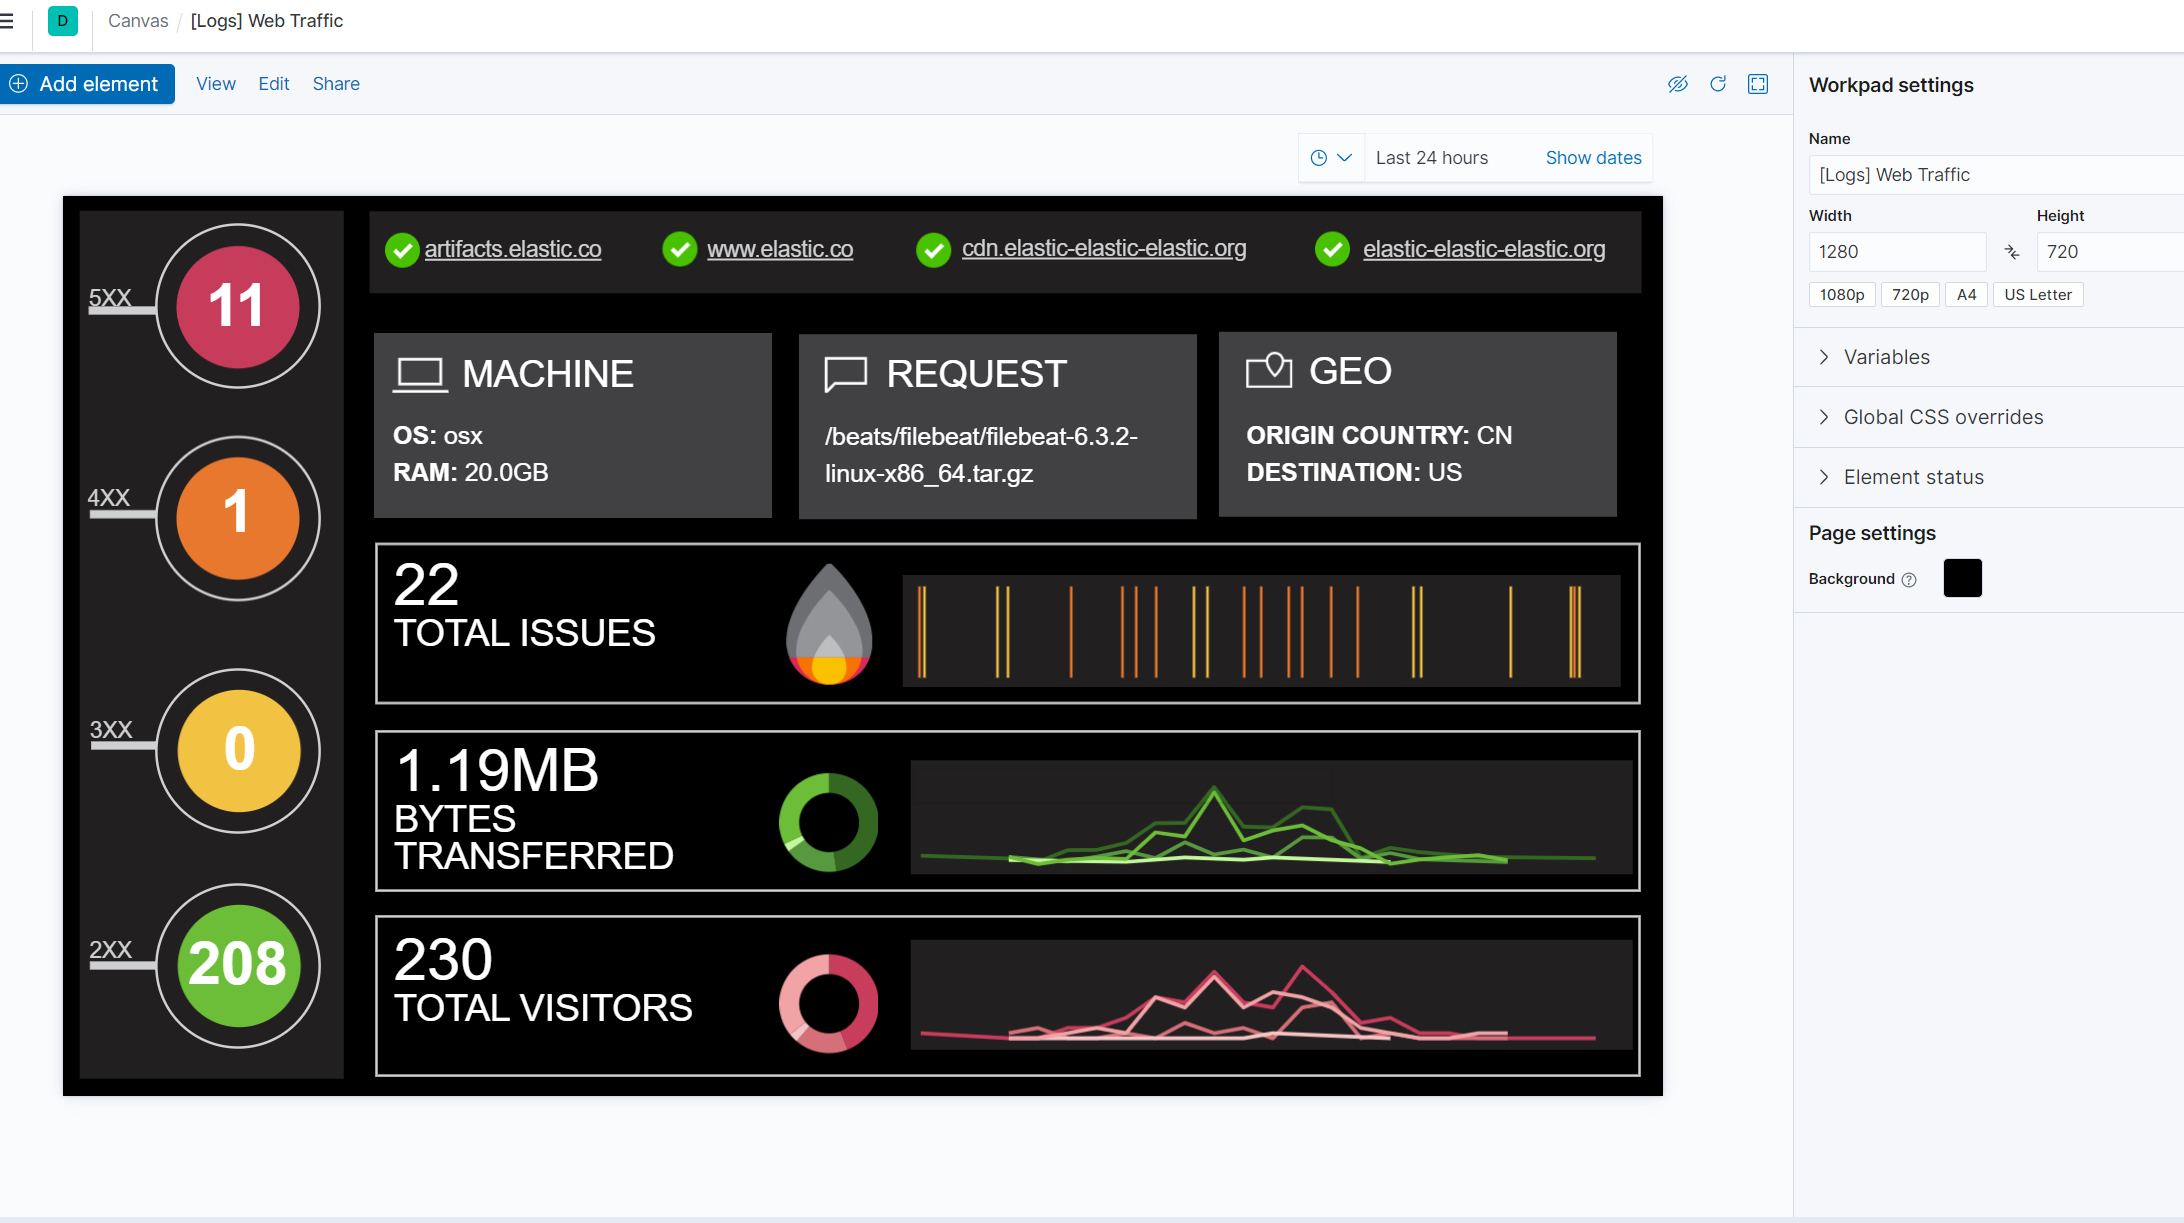The width and height of the screenshot is (2184, 1223).
Task: Select the 230 TOTAL VISITORS text
Action: click(543, 980)
